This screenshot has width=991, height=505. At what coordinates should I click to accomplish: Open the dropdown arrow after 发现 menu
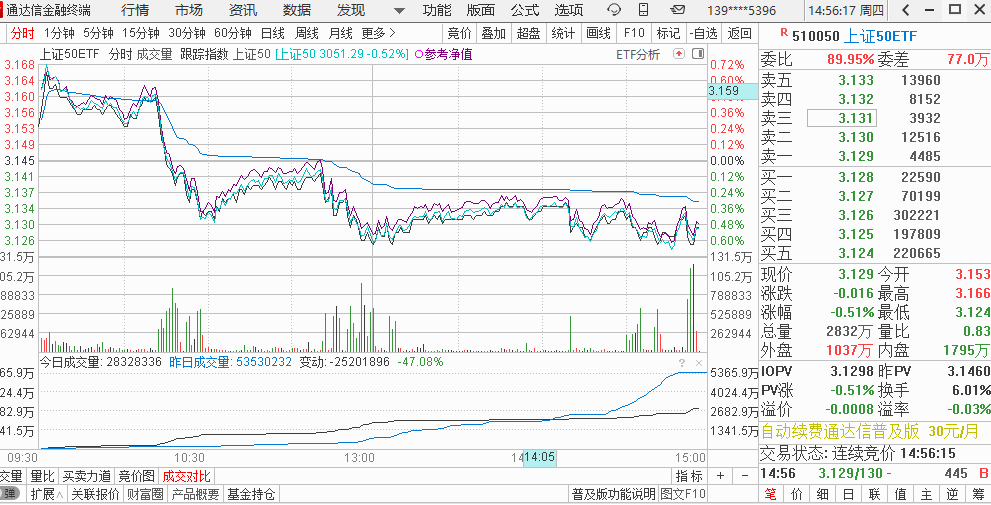tap(399, 11)
